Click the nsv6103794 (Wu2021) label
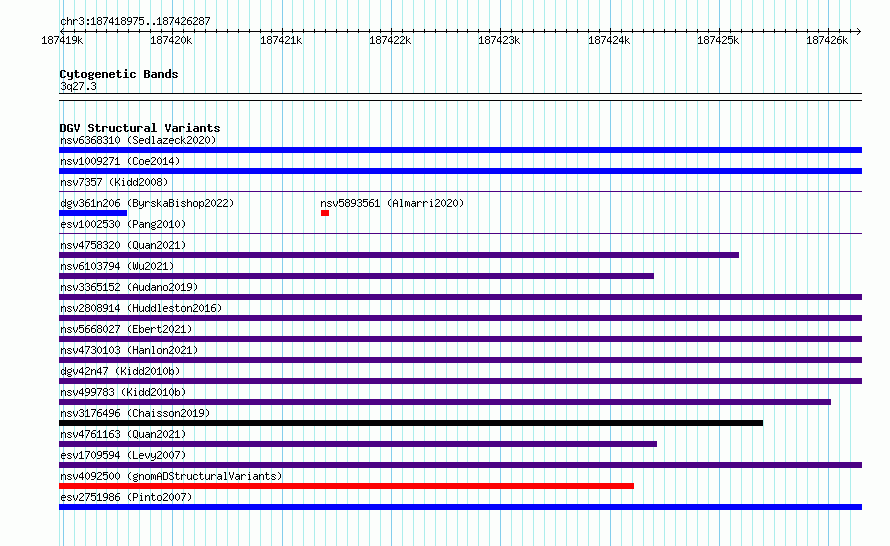The height and width of the screenshot is (546, 890). click(x=117, y=266)
